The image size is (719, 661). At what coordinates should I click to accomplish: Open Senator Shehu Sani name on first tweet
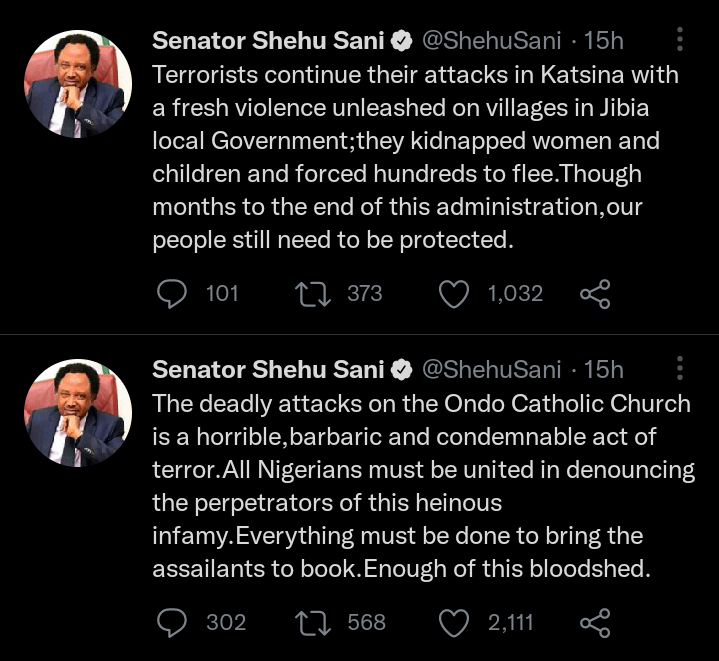coord(268,40)
